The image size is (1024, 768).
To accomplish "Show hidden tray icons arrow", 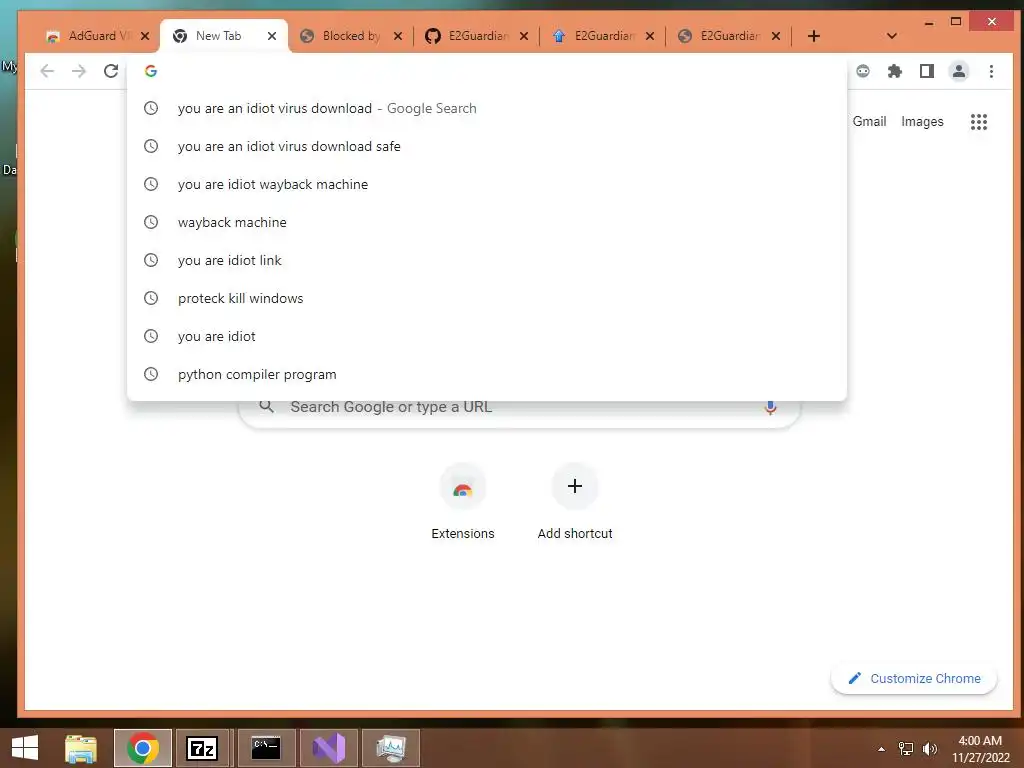I will [x=882, y=749].
